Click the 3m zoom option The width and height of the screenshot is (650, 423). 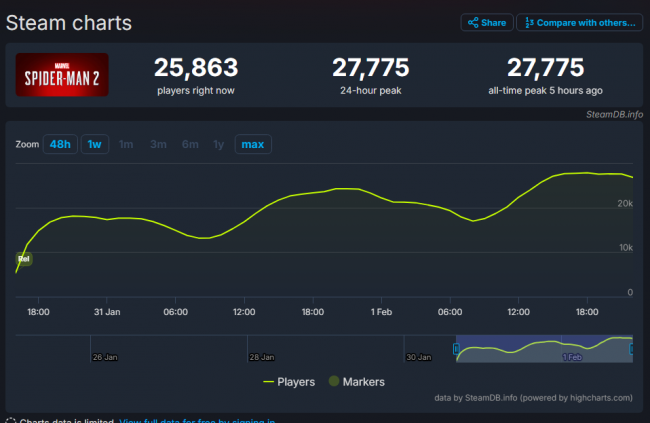pos(158,145)
